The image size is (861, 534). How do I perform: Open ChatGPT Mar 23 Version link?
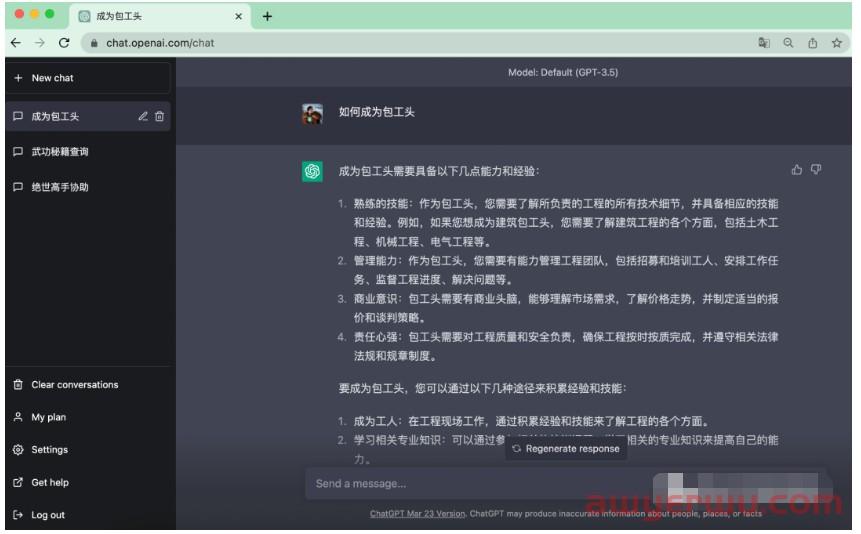click(417, 514)
